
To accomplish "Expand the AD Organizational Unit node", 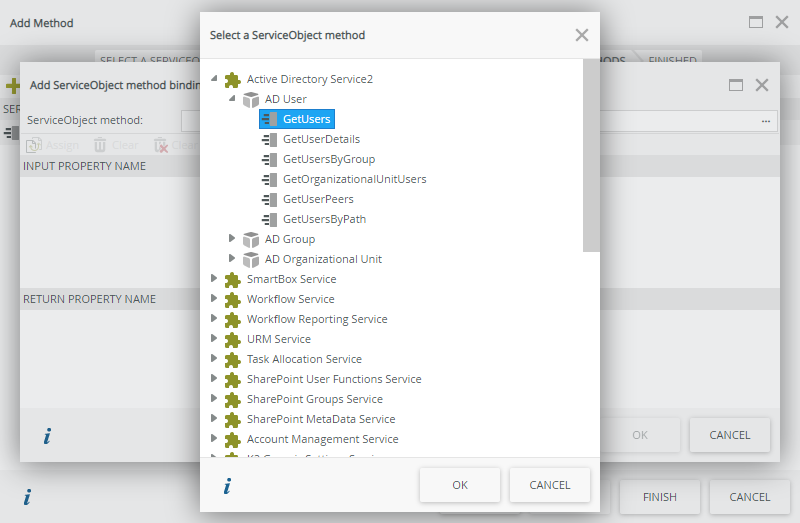I will [232, 259].
